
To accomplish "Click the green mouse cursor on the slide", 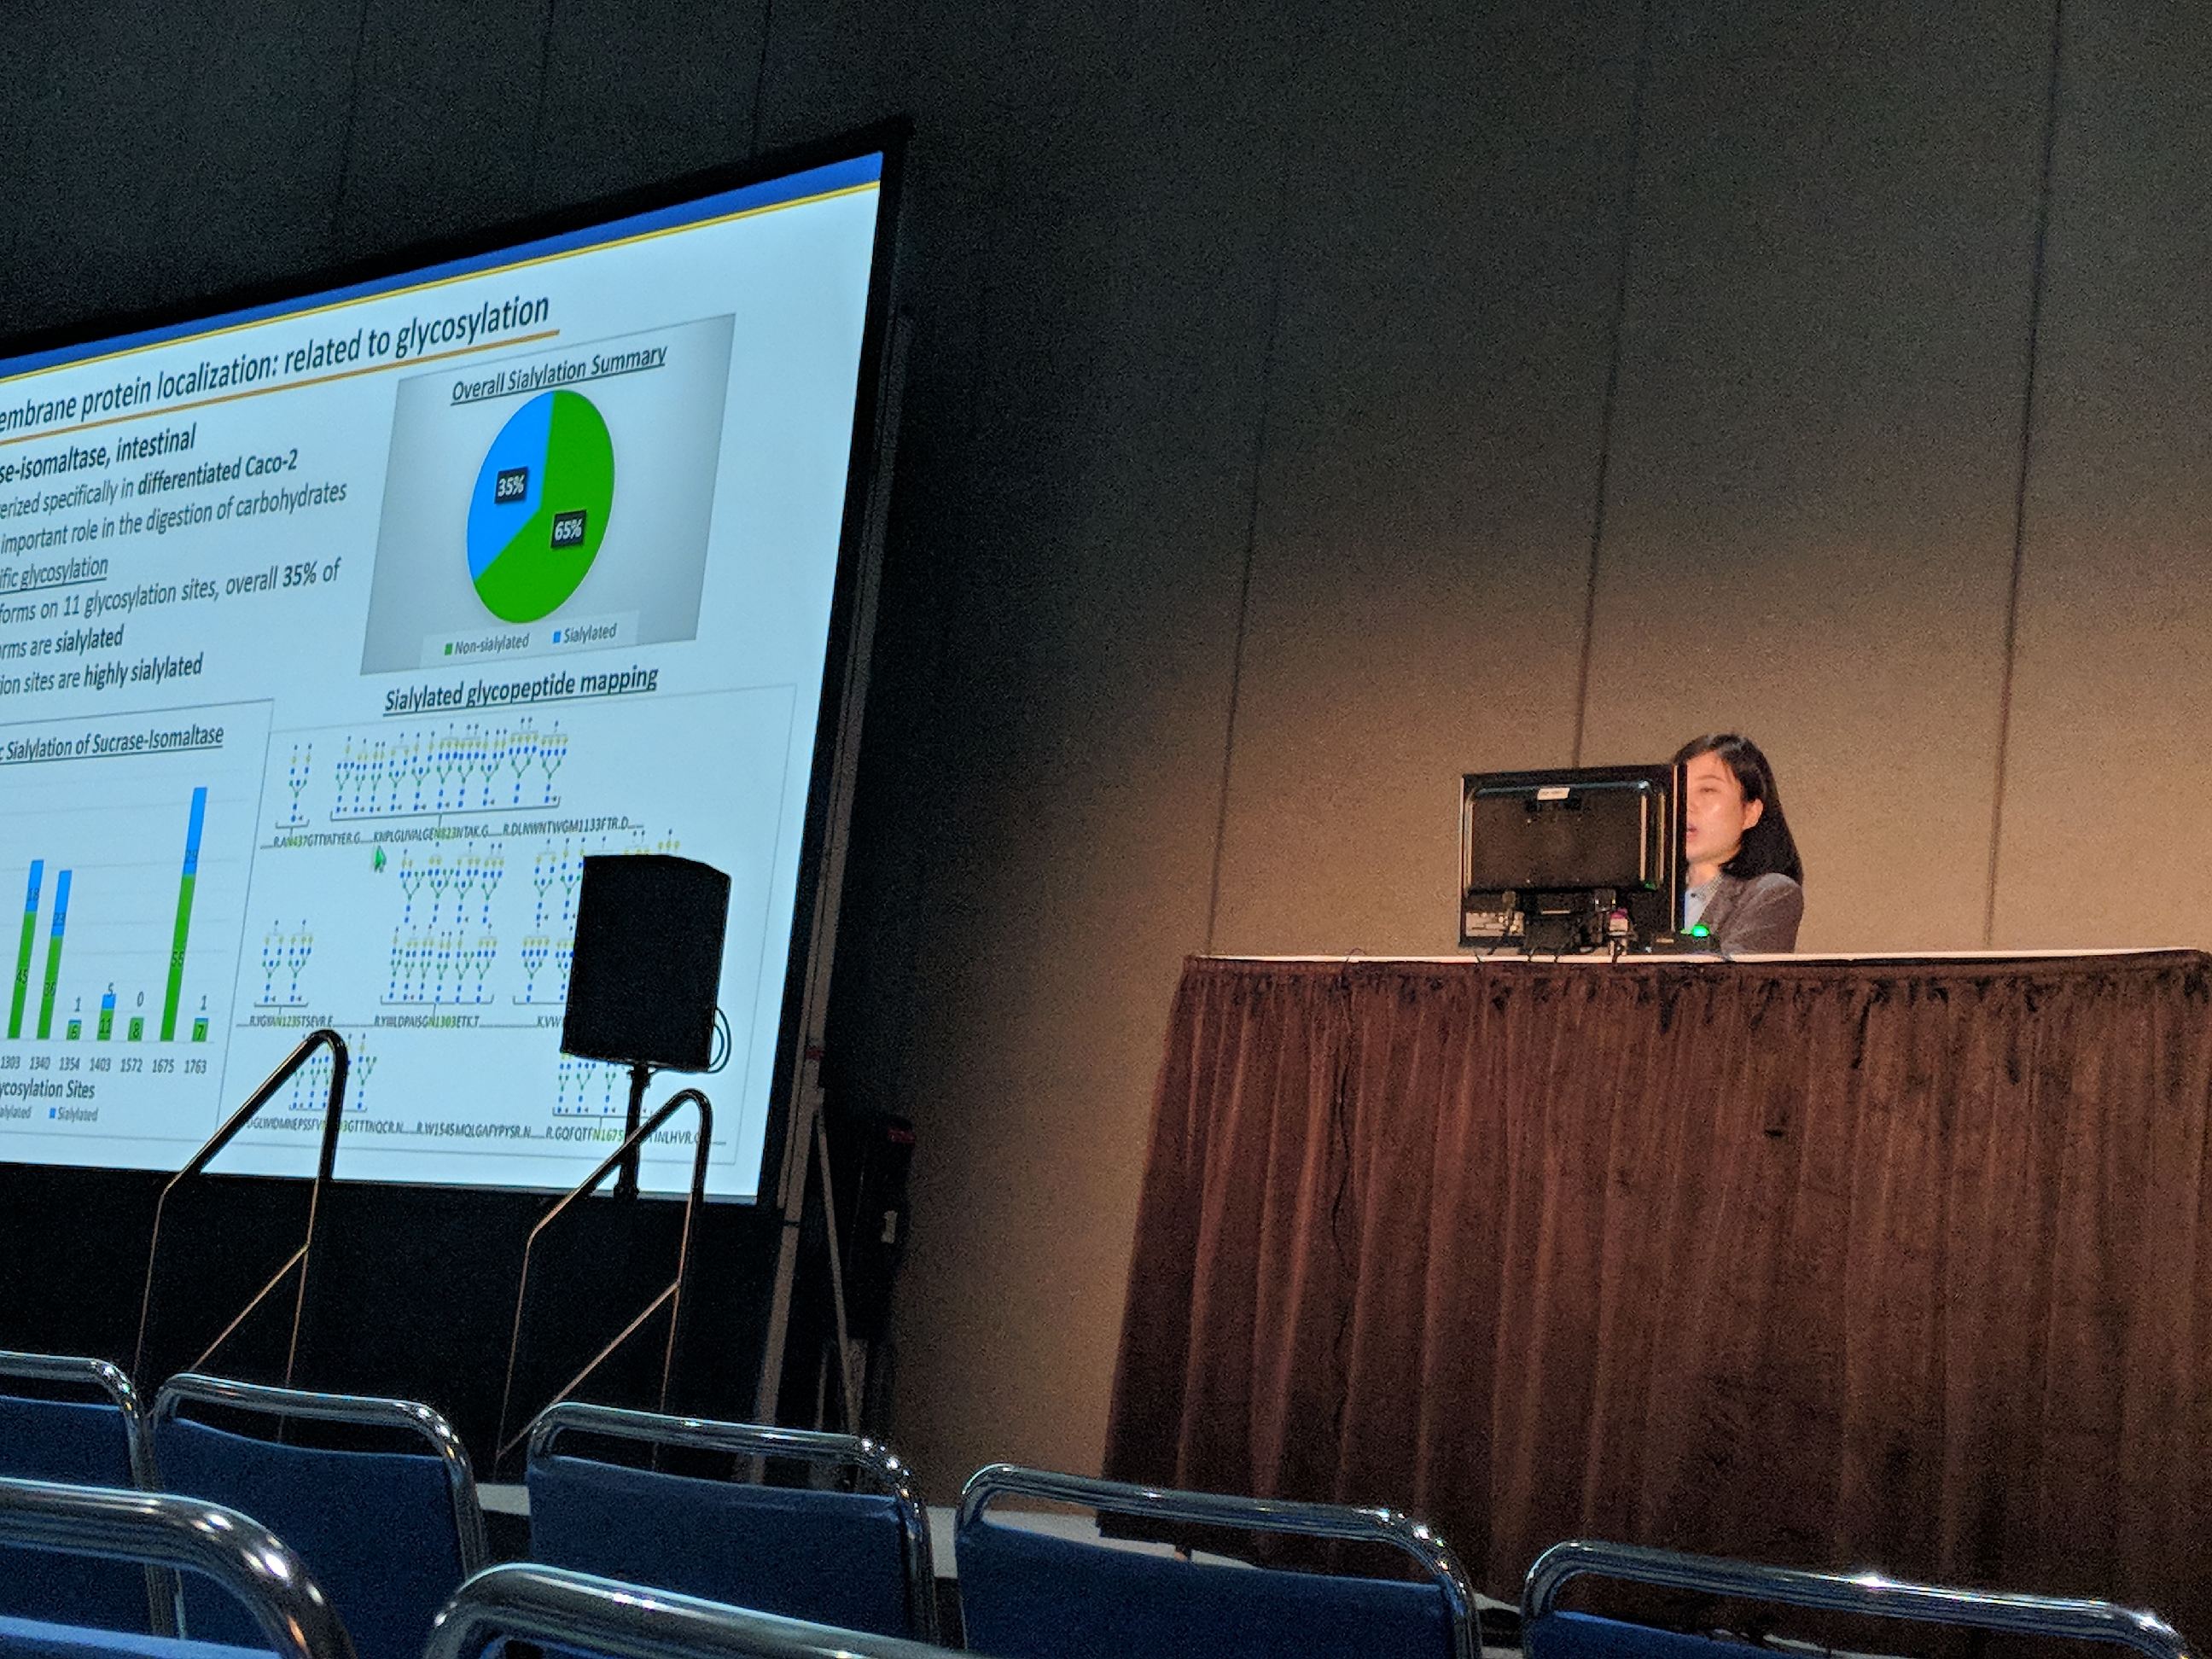I will (x=380, y=858).
